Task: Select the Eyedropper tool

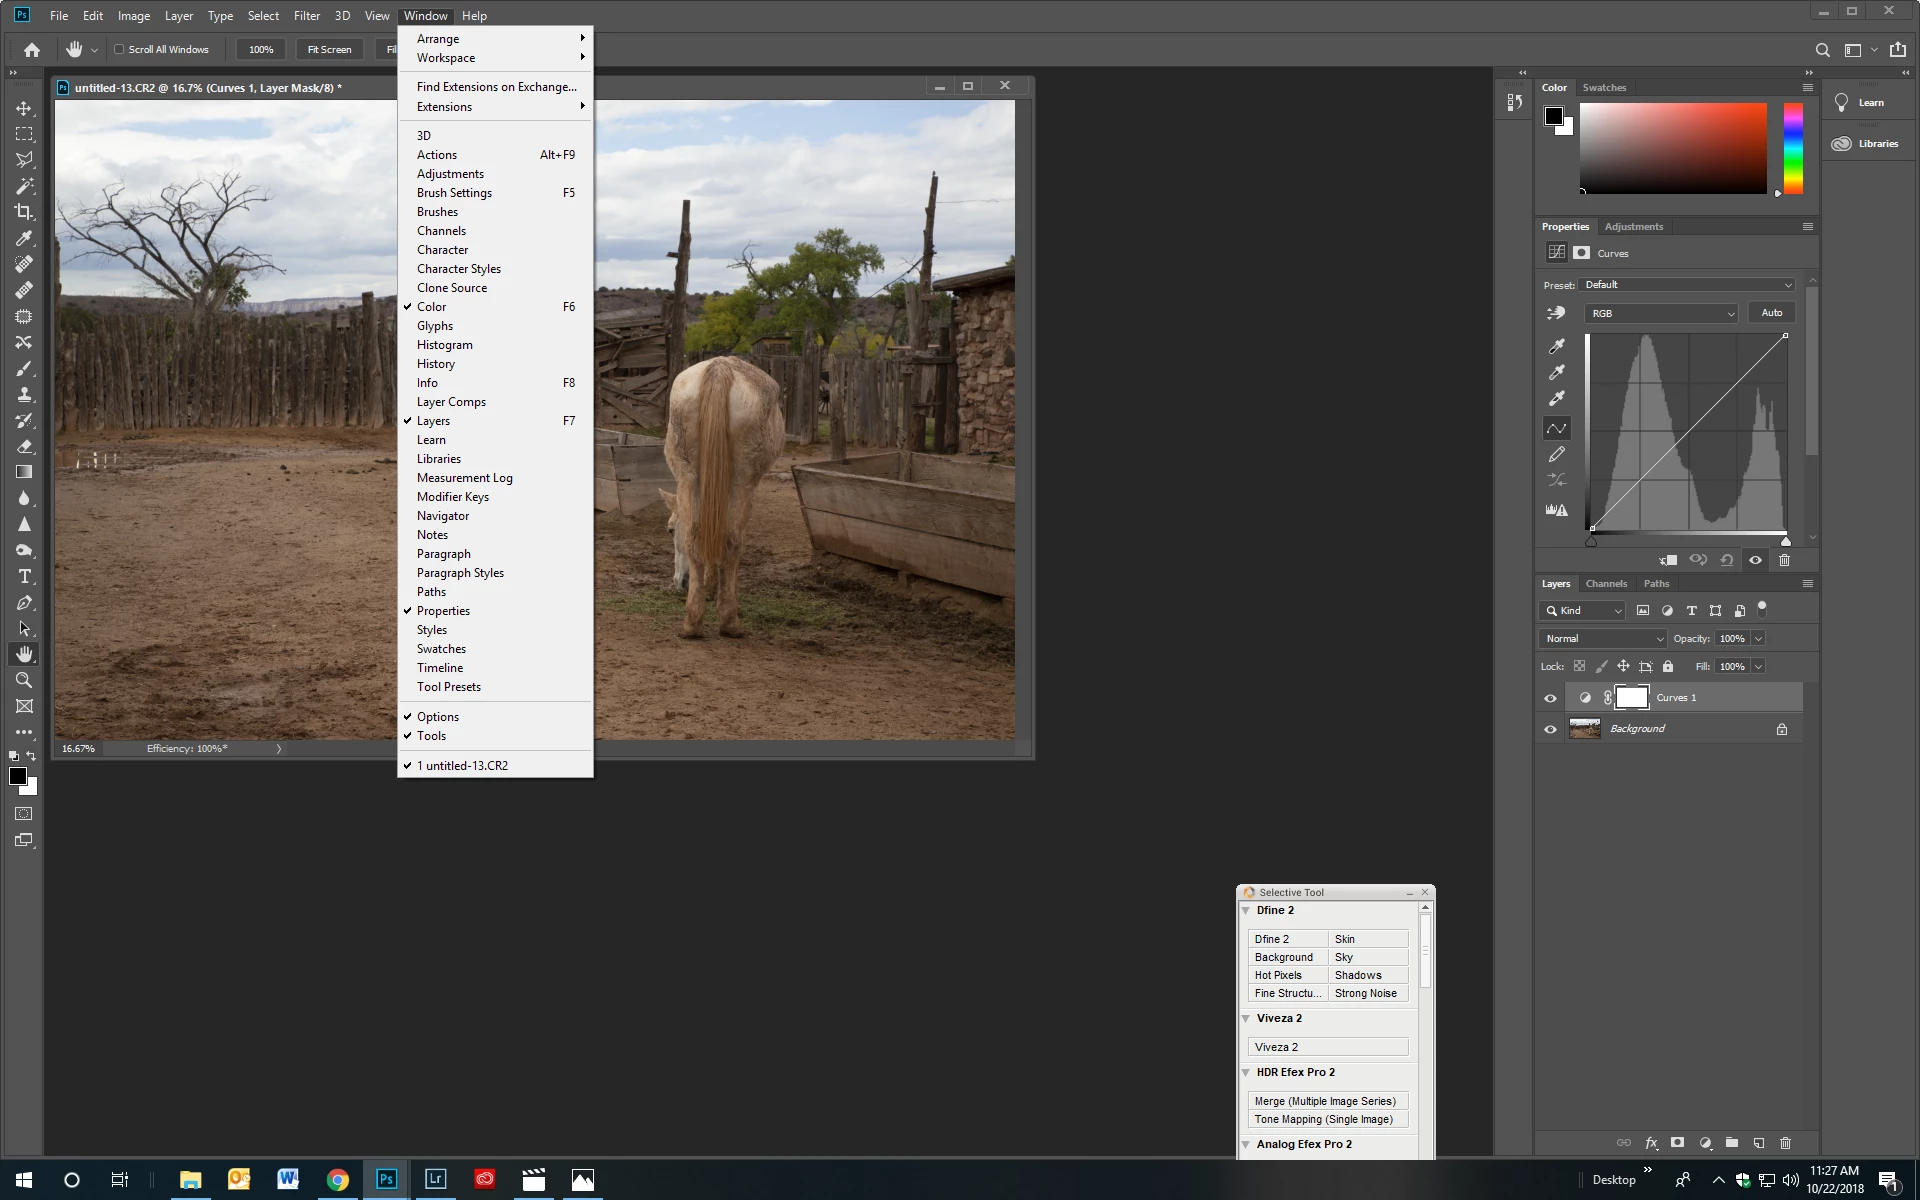Action: click(x=24, y=238)
